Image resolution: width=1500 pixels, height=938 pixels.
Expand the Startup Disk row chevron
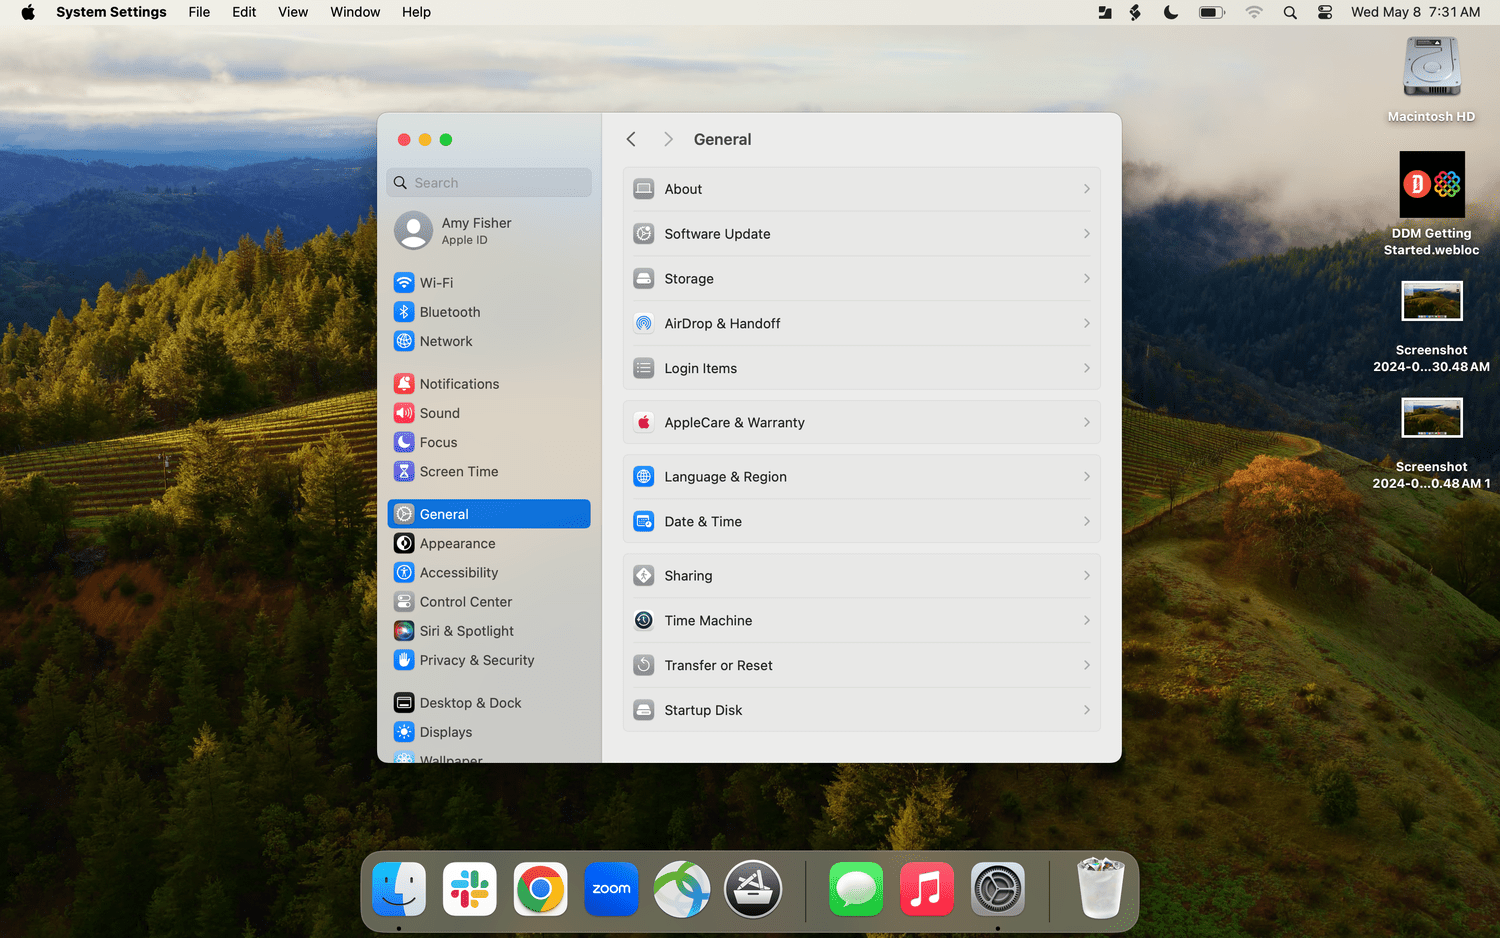1086,710
